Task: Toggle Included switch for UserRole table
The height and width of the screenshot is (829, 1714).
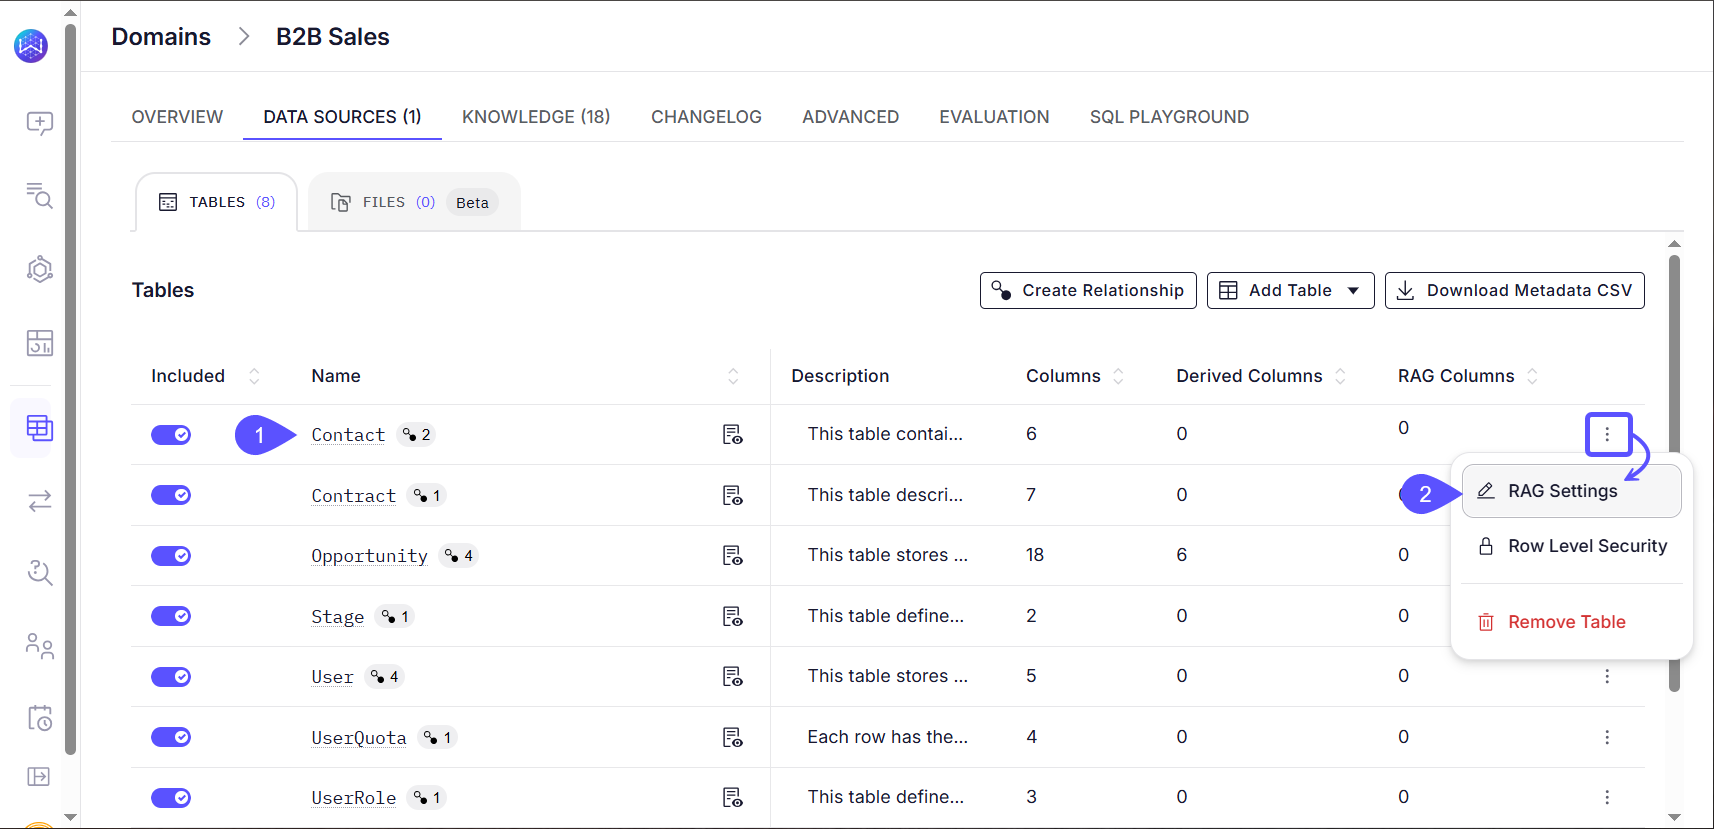Action: (171, 797)
